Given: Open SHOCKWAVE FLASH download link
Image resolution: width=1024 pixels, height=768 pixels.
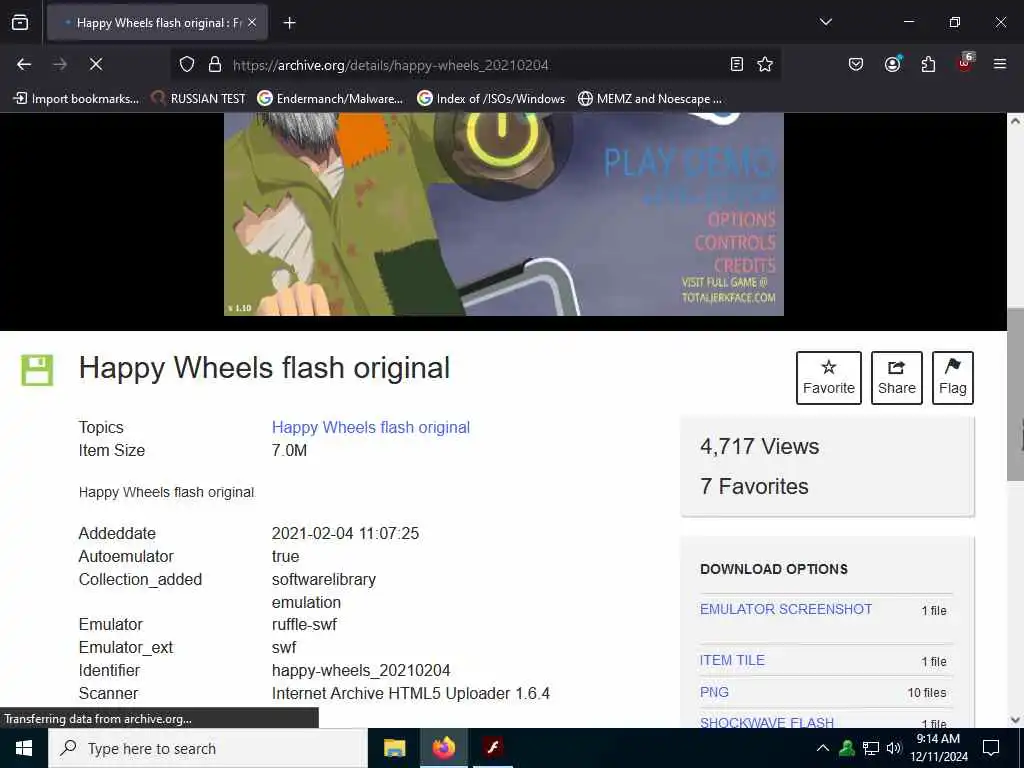Looking at the screenshot, I should pos(767,722).
